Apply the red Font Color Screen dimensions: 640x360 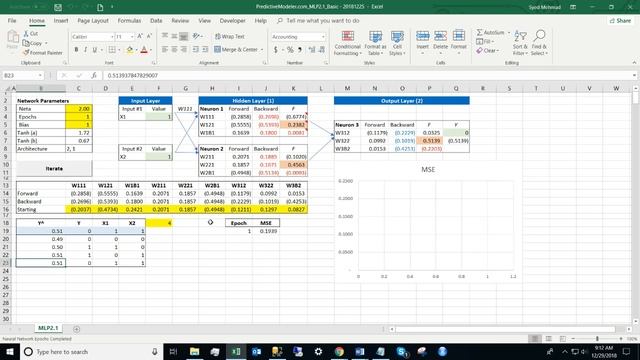coord(144,50)
